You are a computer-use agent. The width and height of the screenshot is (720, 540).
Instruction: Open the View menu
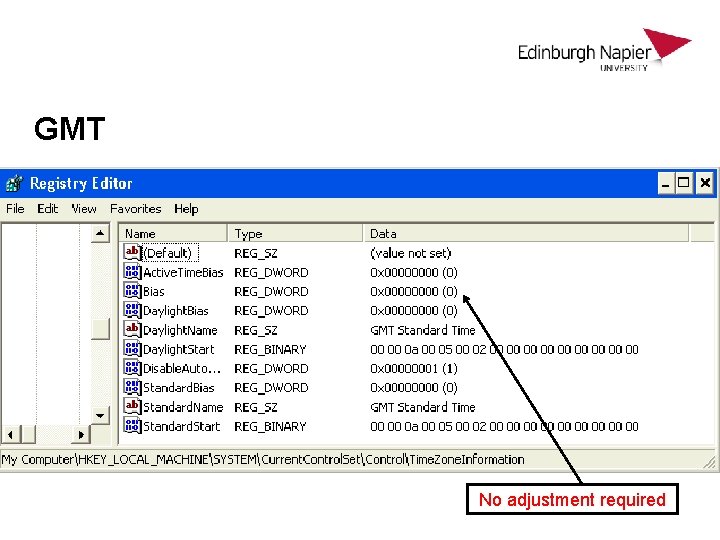84,209
